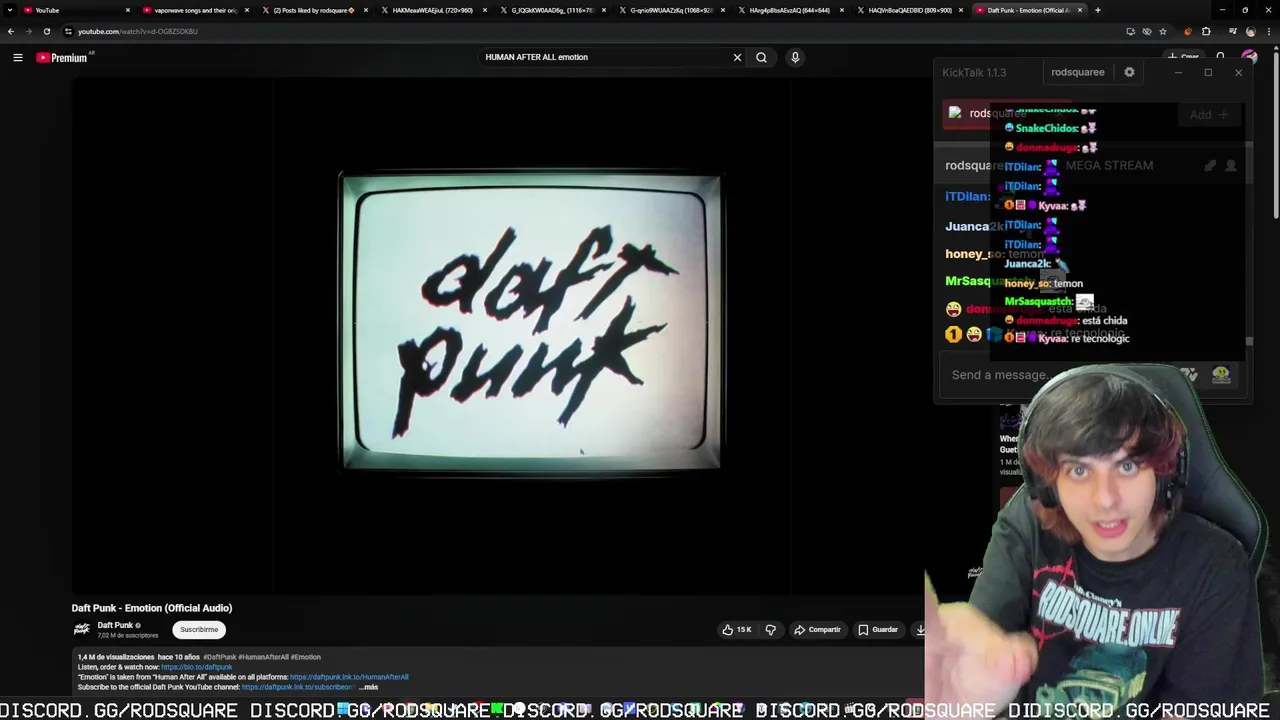Dislike the Daft Punk Emotion video

point(770,630)
